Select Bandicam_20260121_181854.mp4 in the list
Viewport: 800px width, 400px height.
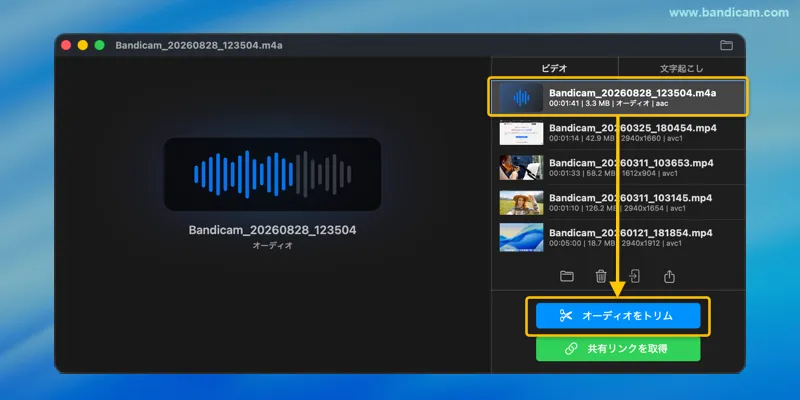(x=618, y=237)
